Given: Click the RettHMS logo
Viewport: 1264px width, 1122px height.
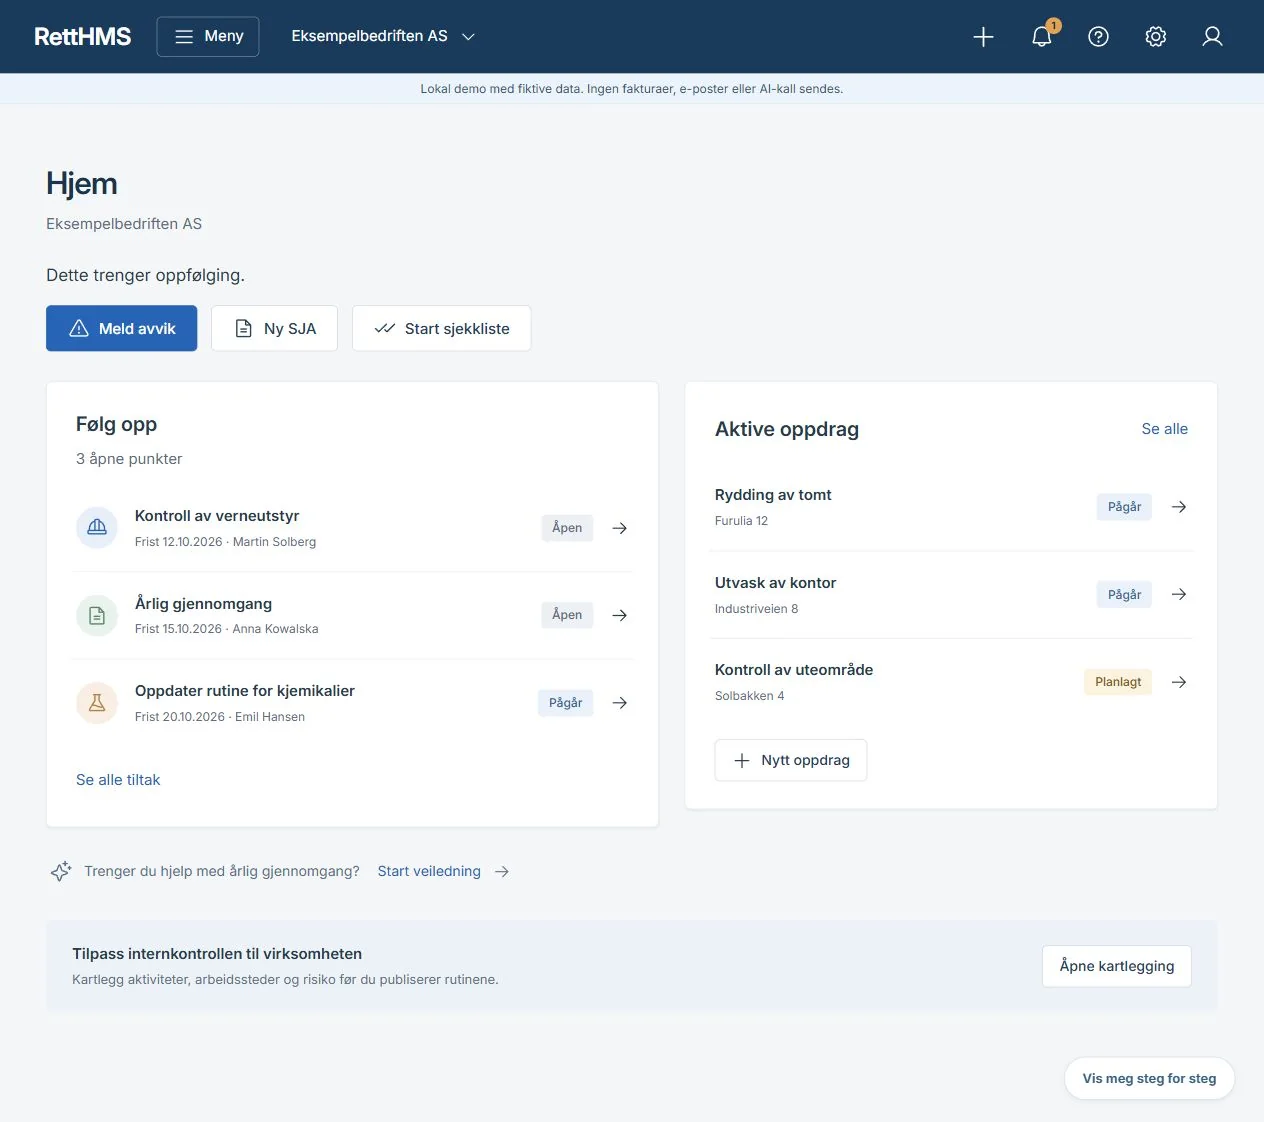Looking at the screenshot, I should (x=83, y=37).
